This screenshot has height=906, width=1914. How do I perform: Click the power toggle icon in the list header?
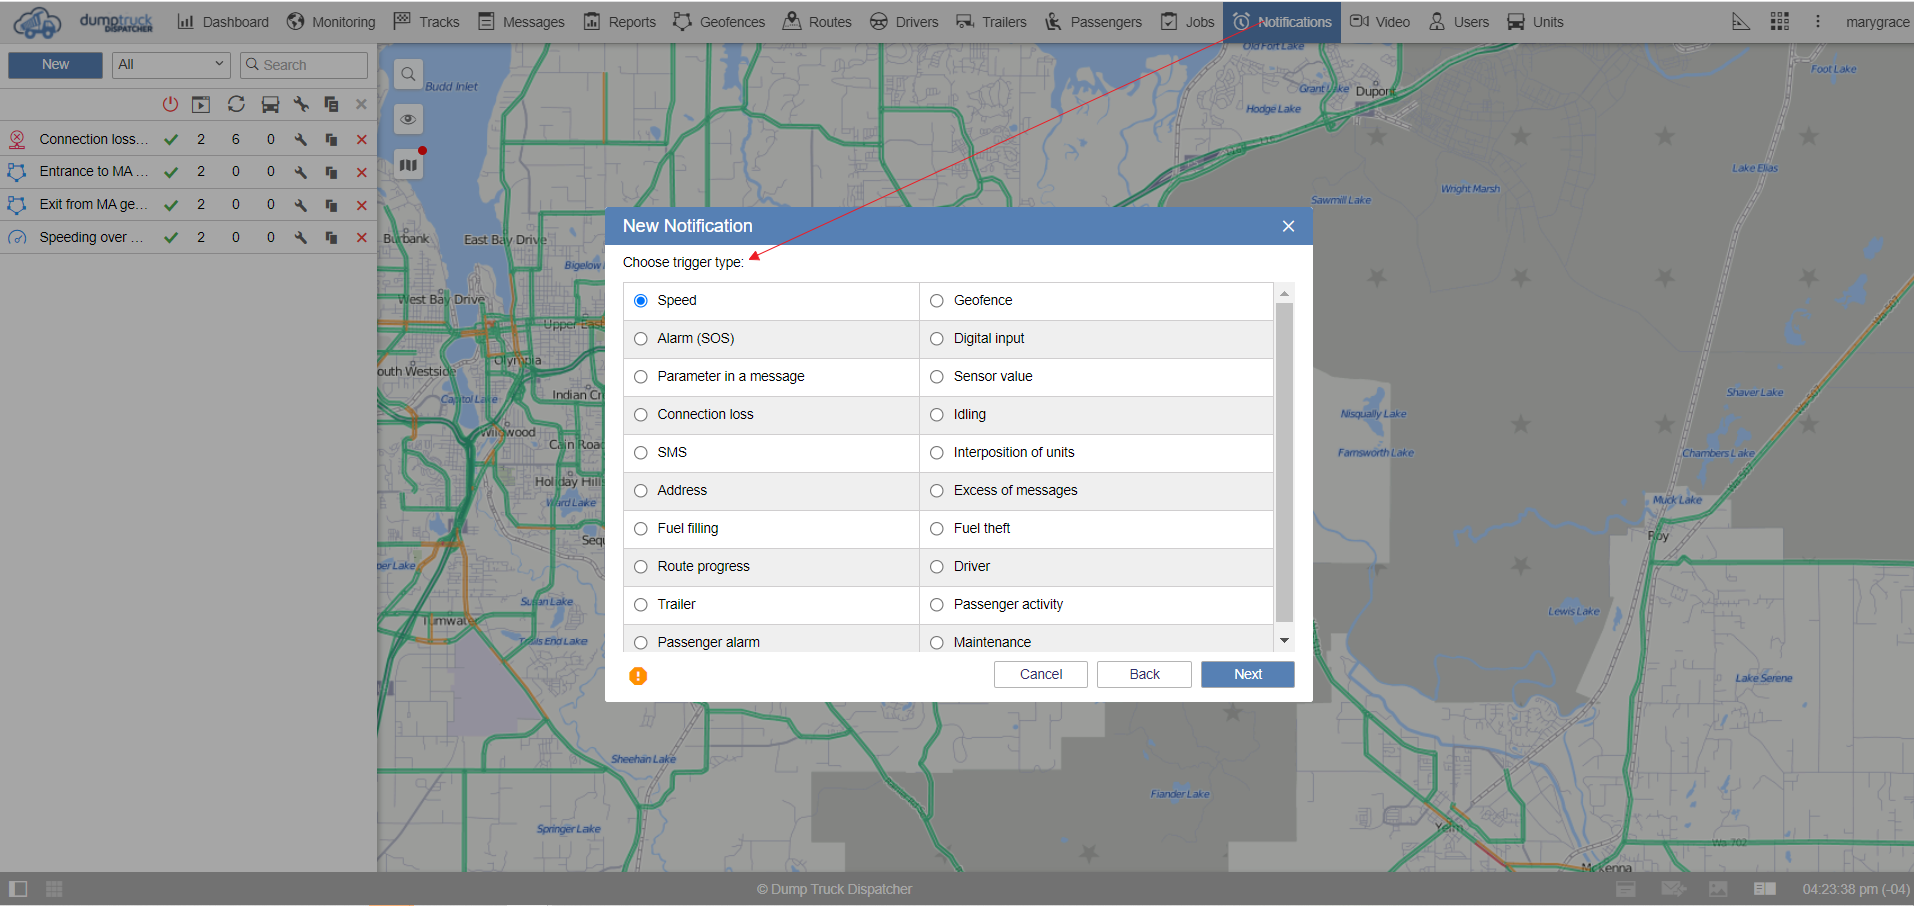(170, 104)
